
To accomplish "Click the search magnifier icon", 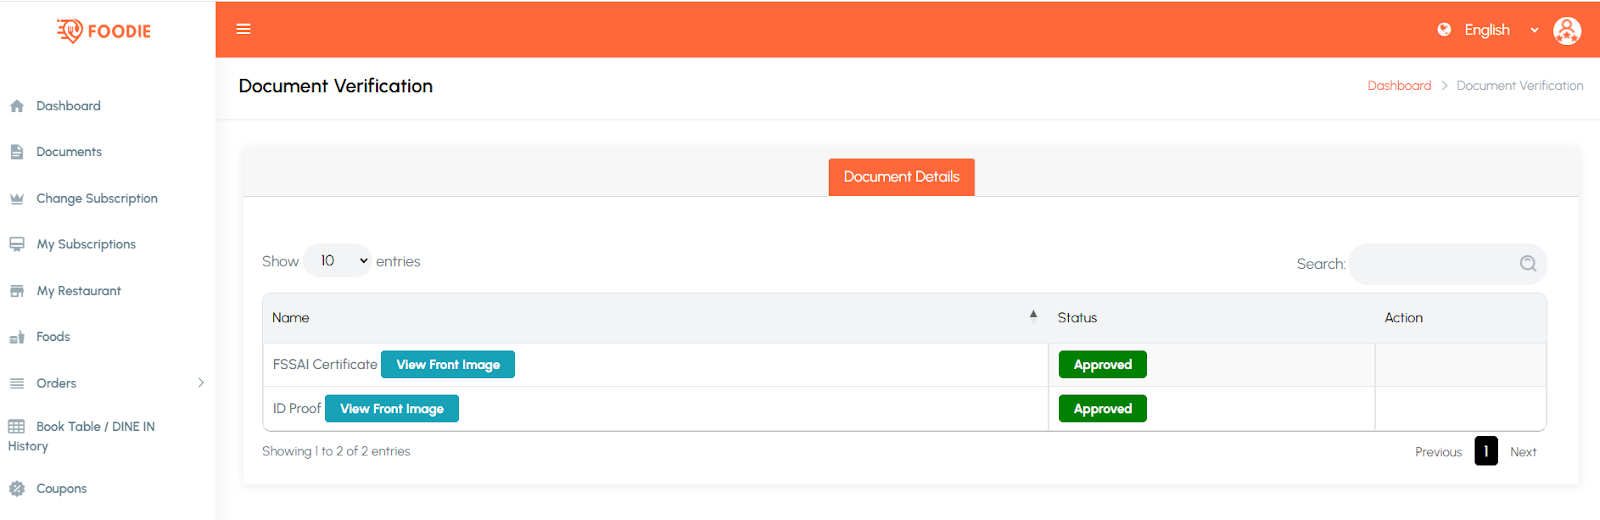I will [x=1527, y=264].
